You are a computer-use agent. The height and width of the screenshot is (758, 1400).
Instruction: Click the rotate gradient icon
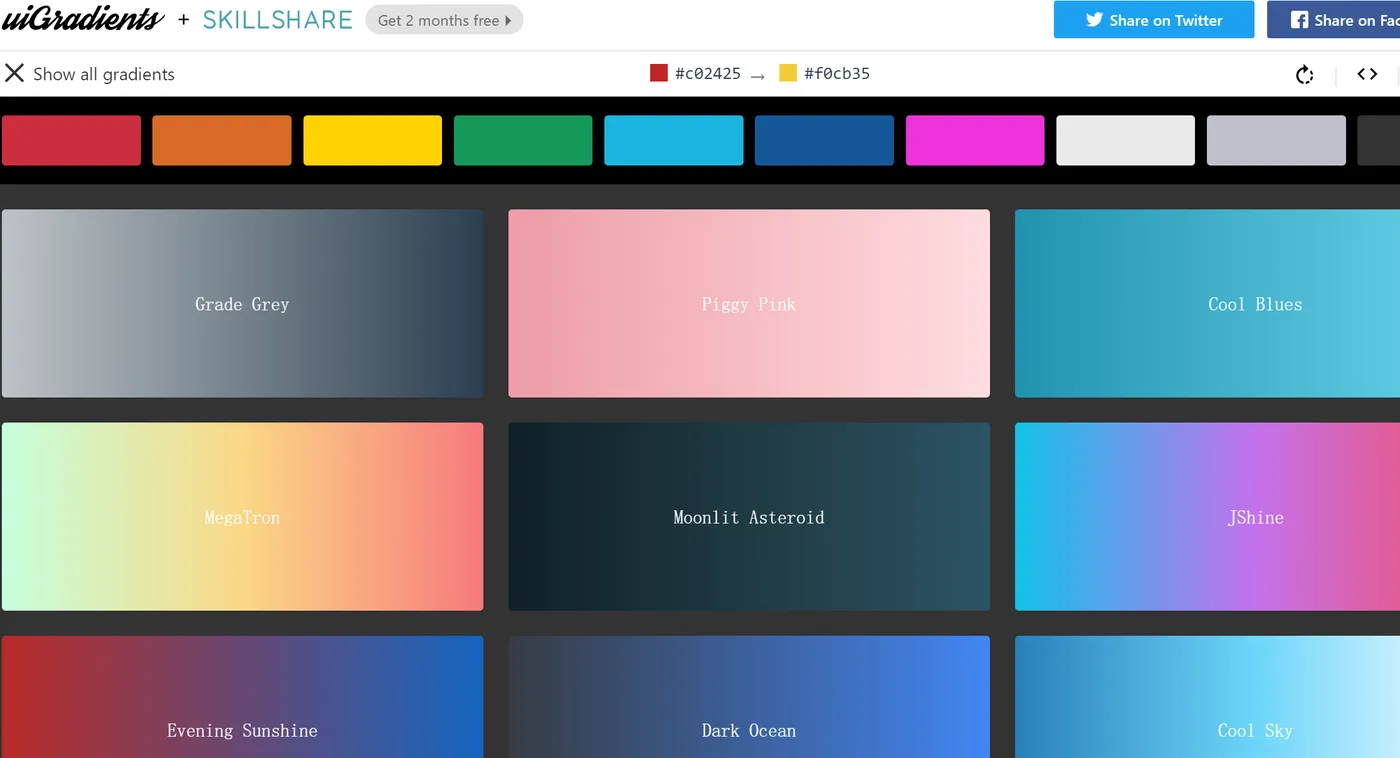1304,74
